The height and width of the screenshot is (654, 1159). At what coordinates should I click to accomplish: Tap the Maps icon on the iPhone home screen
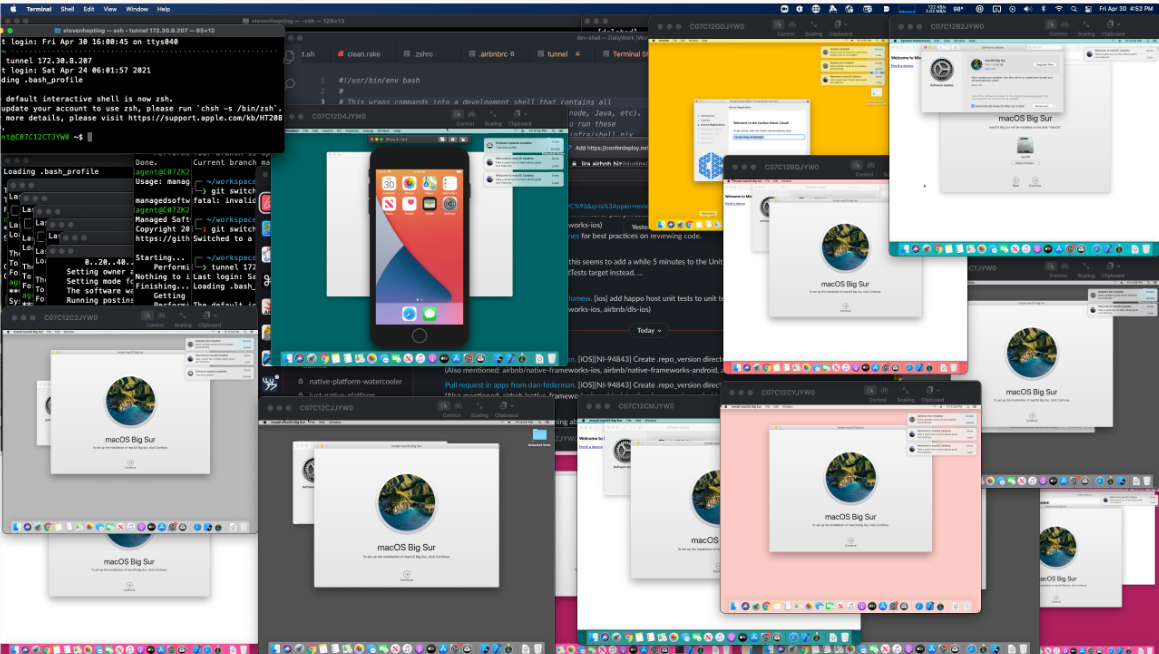[429, 185]
